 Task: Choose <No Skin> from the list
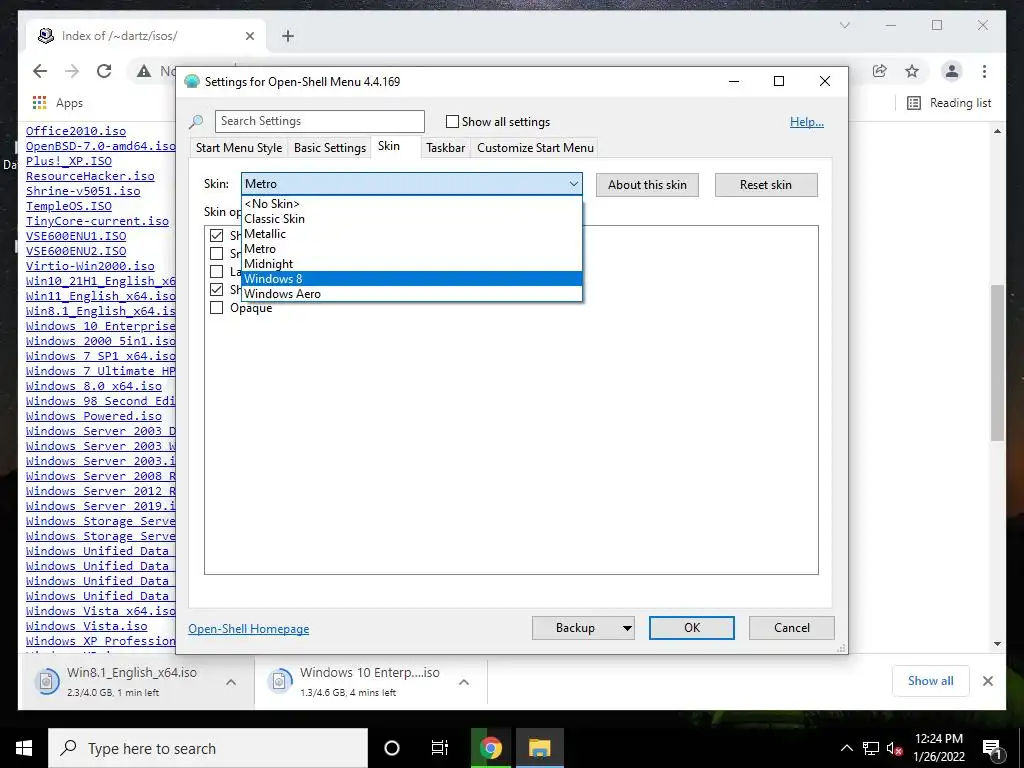(411, 204)
